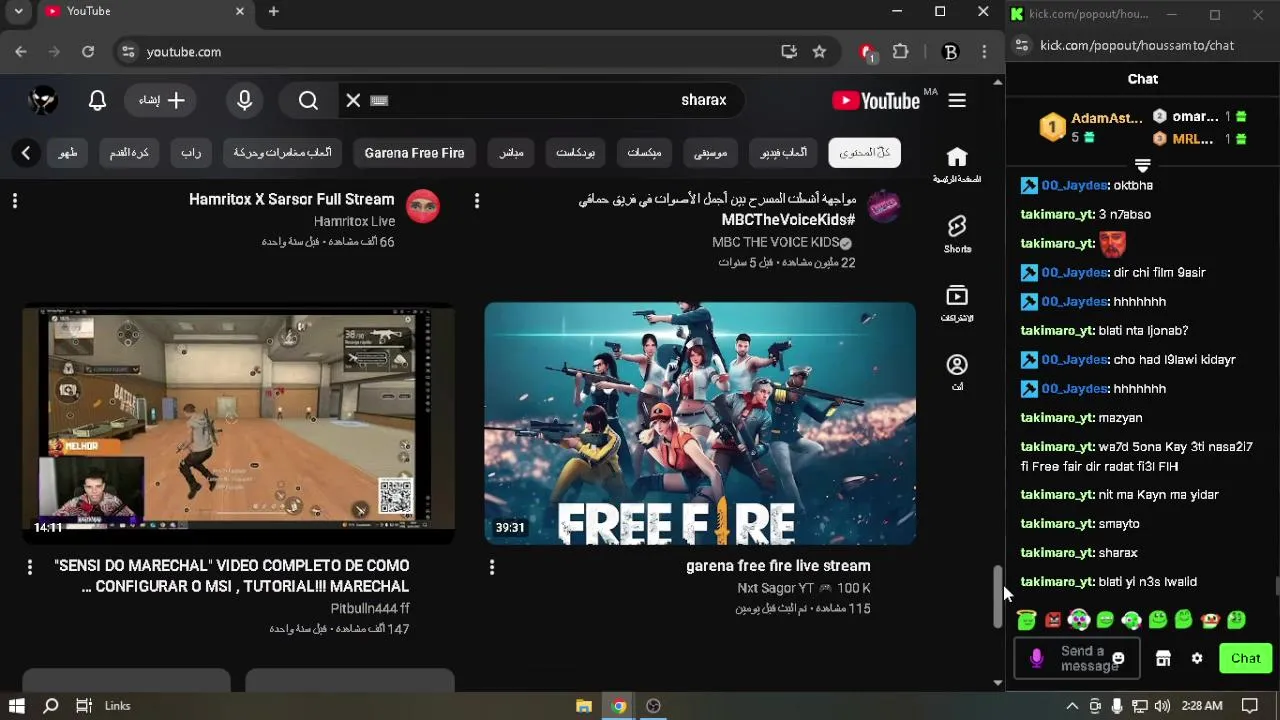Expand the Kick chat leaderboard arrow
The width and height of the screenshot is (1280, 720).
click(x=1143, y=165)
